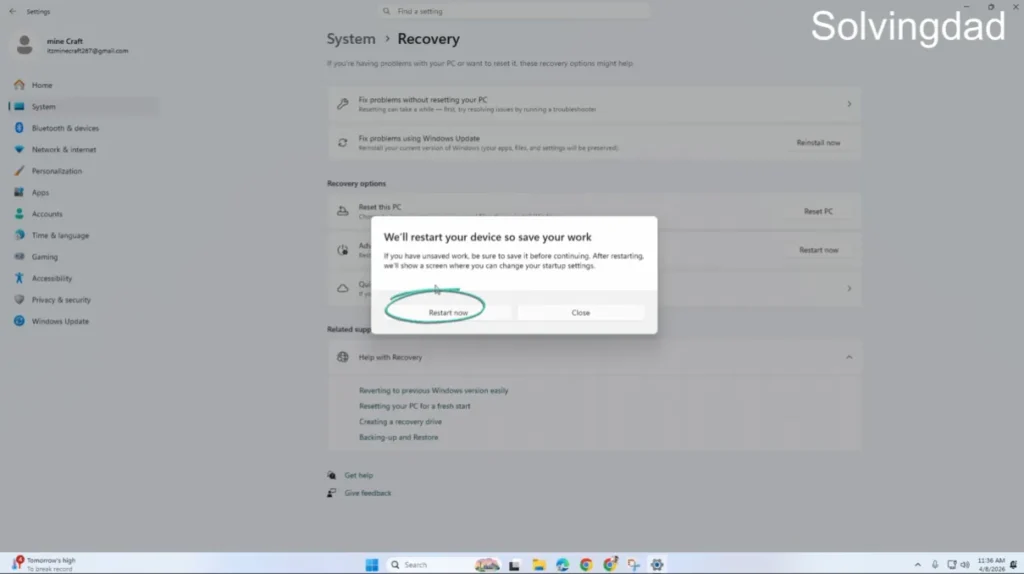Open Google Chrome from taskbar
Screen dimensions: 1024x574
click(x=586, y=565)
